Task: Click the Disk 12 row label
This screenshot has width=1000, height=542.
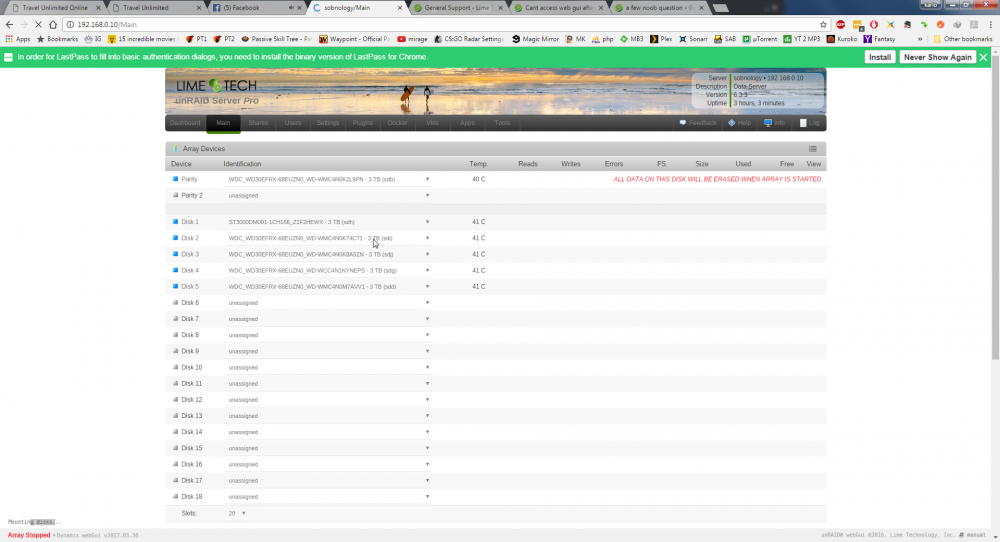Action: [191, 400]
